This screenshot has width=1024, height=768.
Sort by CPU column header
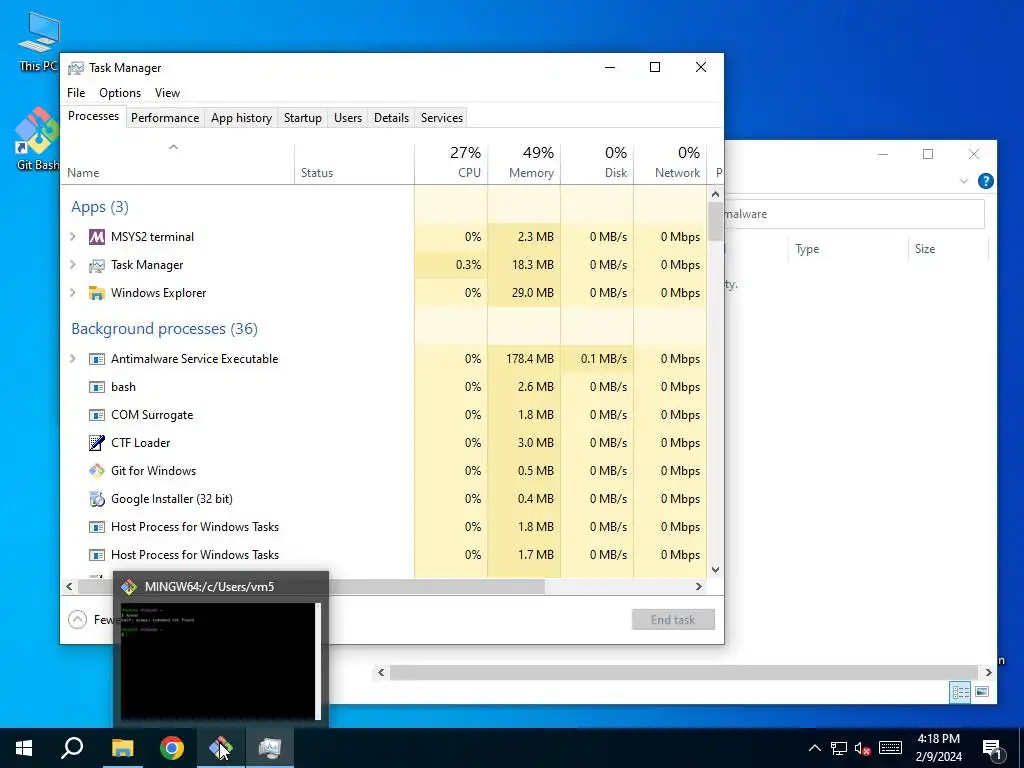(x=451, y=163)
